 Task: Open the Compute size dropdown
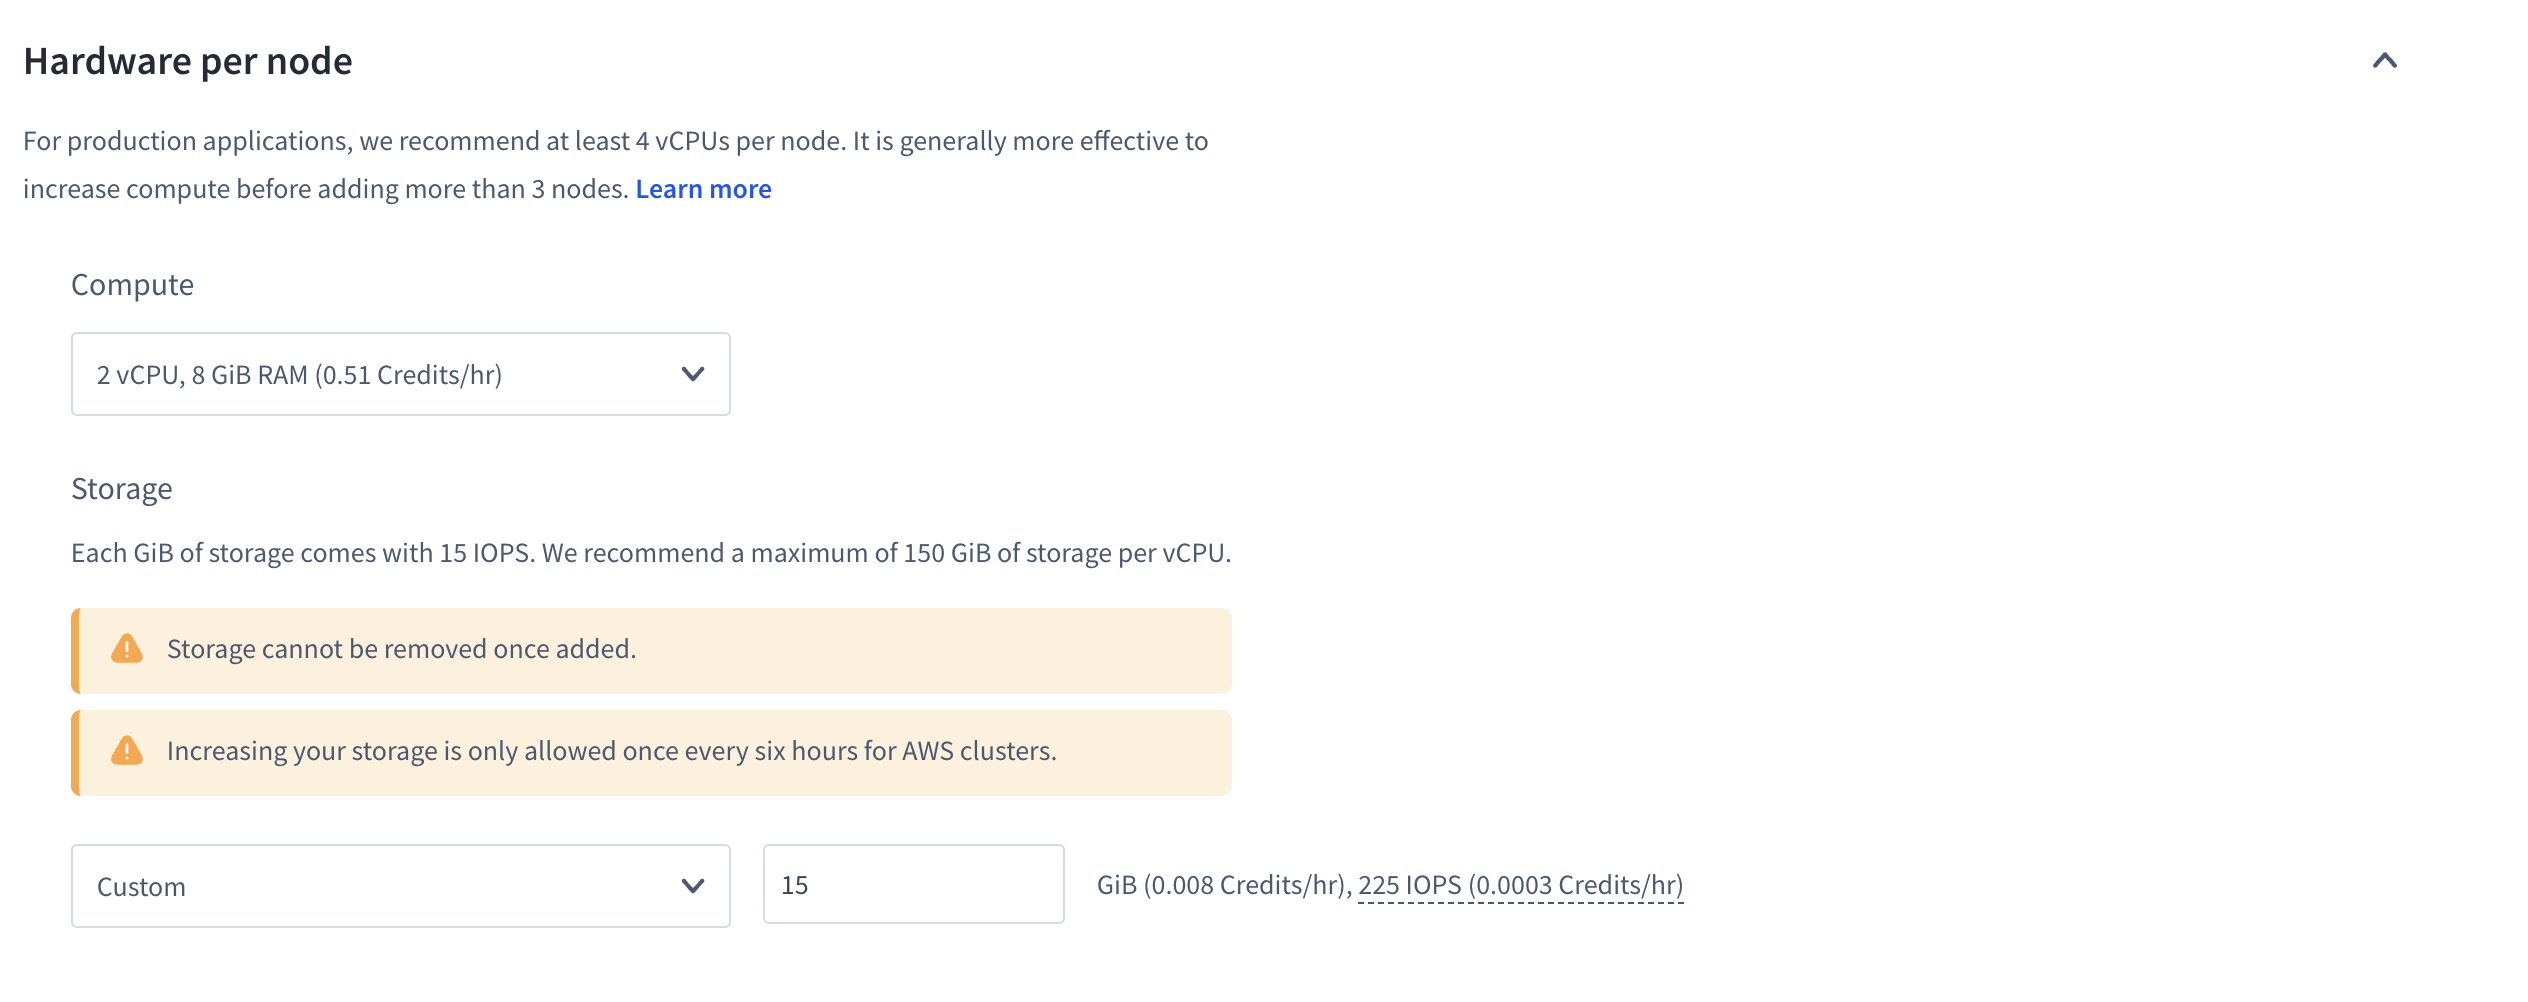[x=400, y=374]
